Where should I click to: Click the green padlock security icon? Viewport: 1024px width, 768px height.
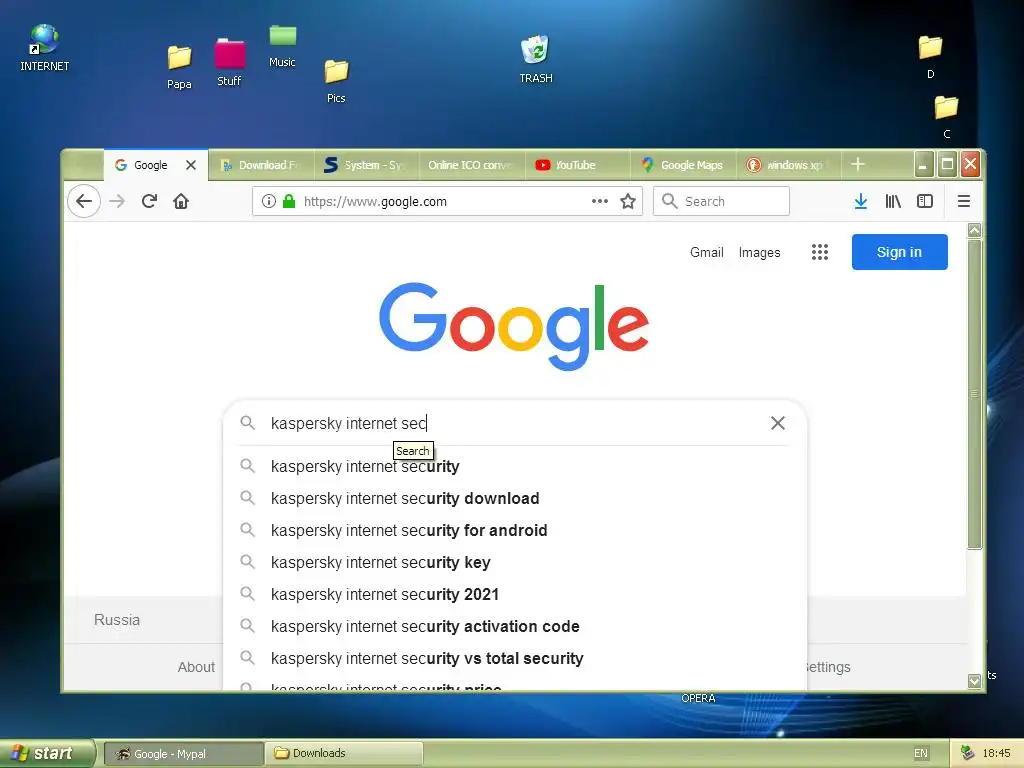pyautogui.click(x=289, y=201)
